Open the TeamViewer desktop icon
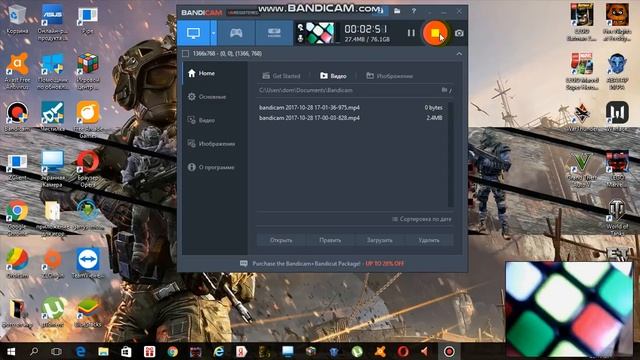The height and width of the screenshot is (360, 640). click(x=87, y=263)
